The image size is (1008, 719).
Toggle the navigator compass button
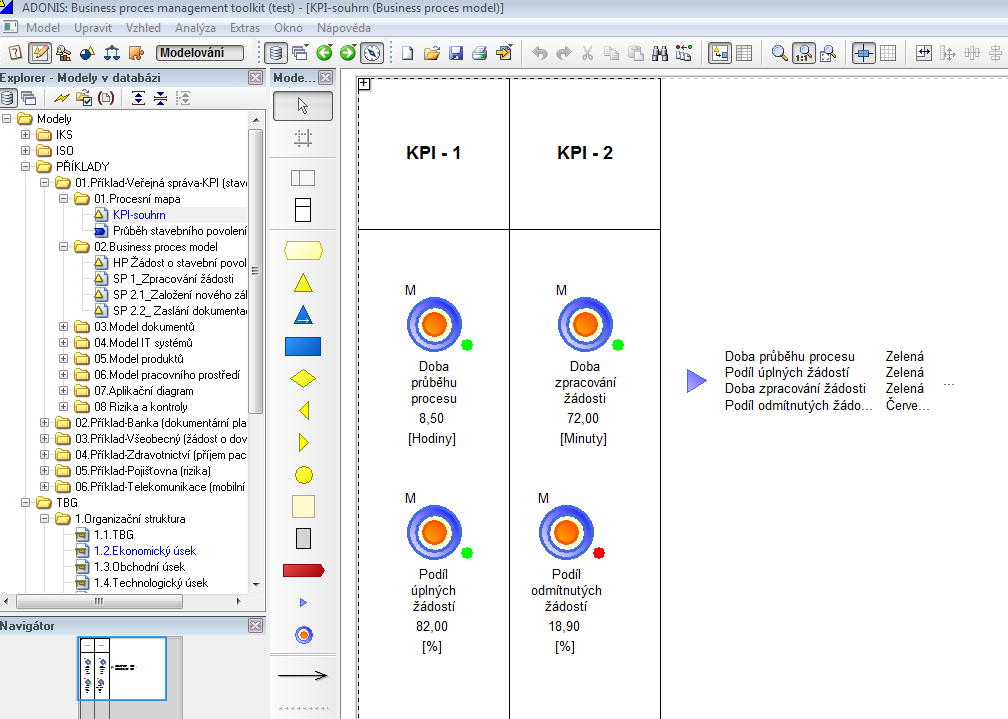tap(372, 53)
